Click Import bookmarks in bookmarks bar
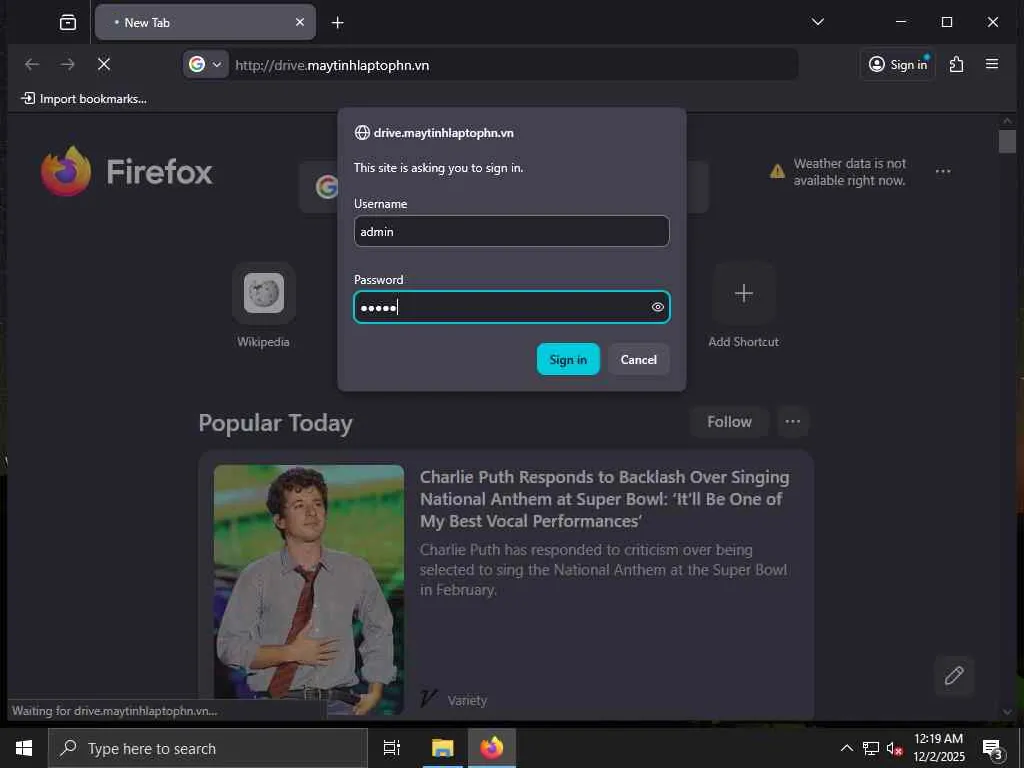This screenshot has width=1024, height=768. tap(84, 99)
